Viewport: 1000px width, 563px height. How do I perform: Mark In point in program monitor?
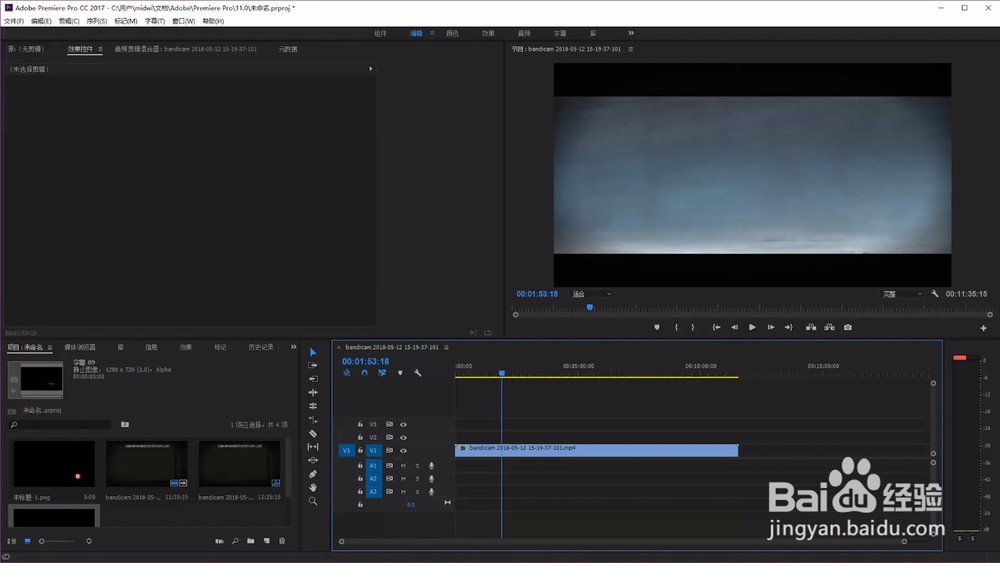pos(676,327)
